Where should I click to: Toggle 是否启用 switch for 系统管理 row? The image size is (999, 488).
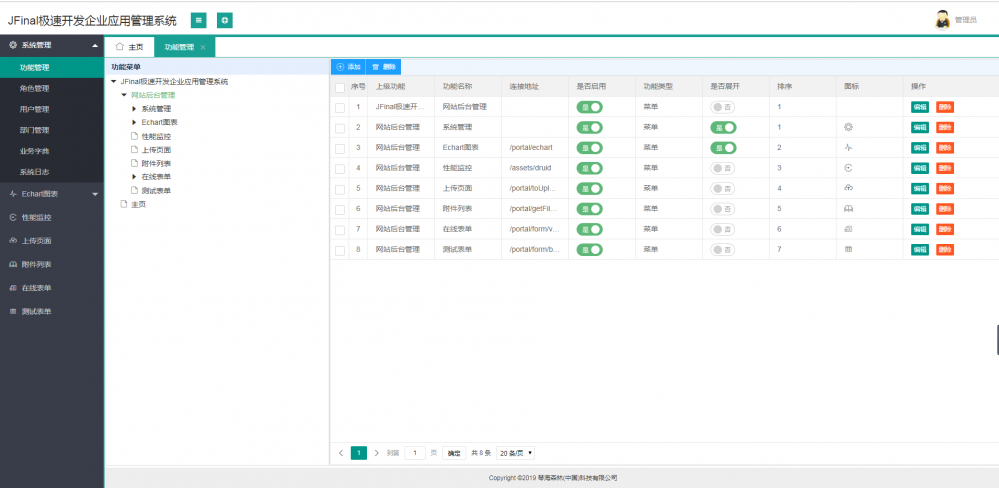click(589, 127)
